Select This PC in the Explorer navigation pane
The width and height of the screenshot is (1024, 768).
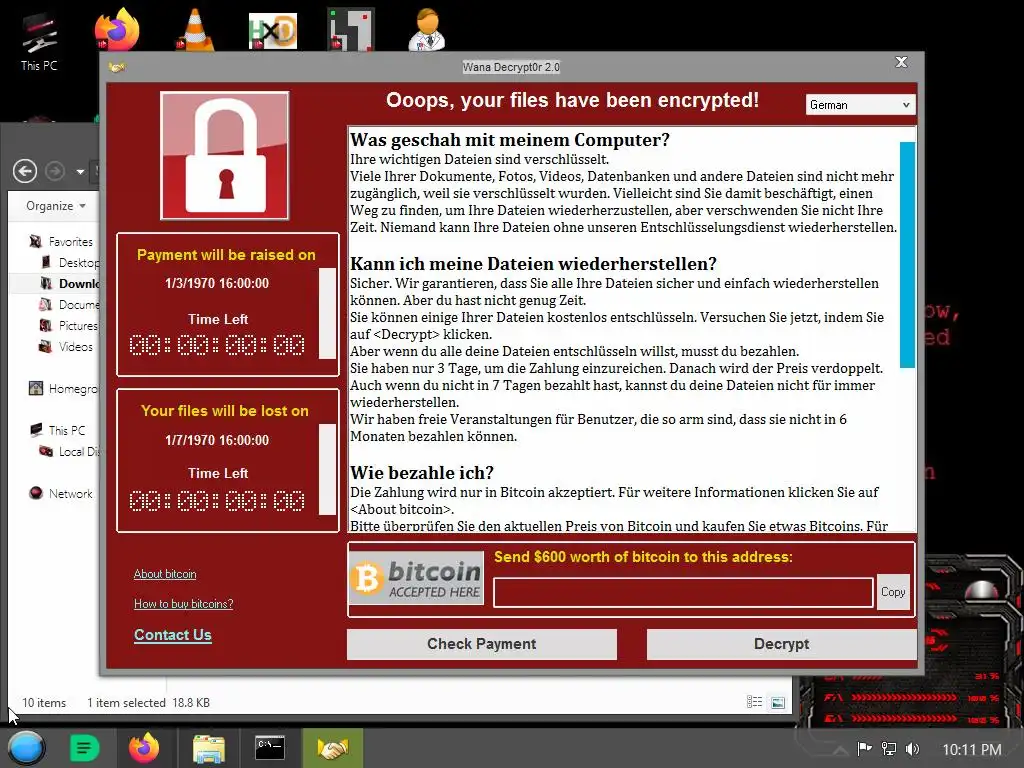(57, 430)
